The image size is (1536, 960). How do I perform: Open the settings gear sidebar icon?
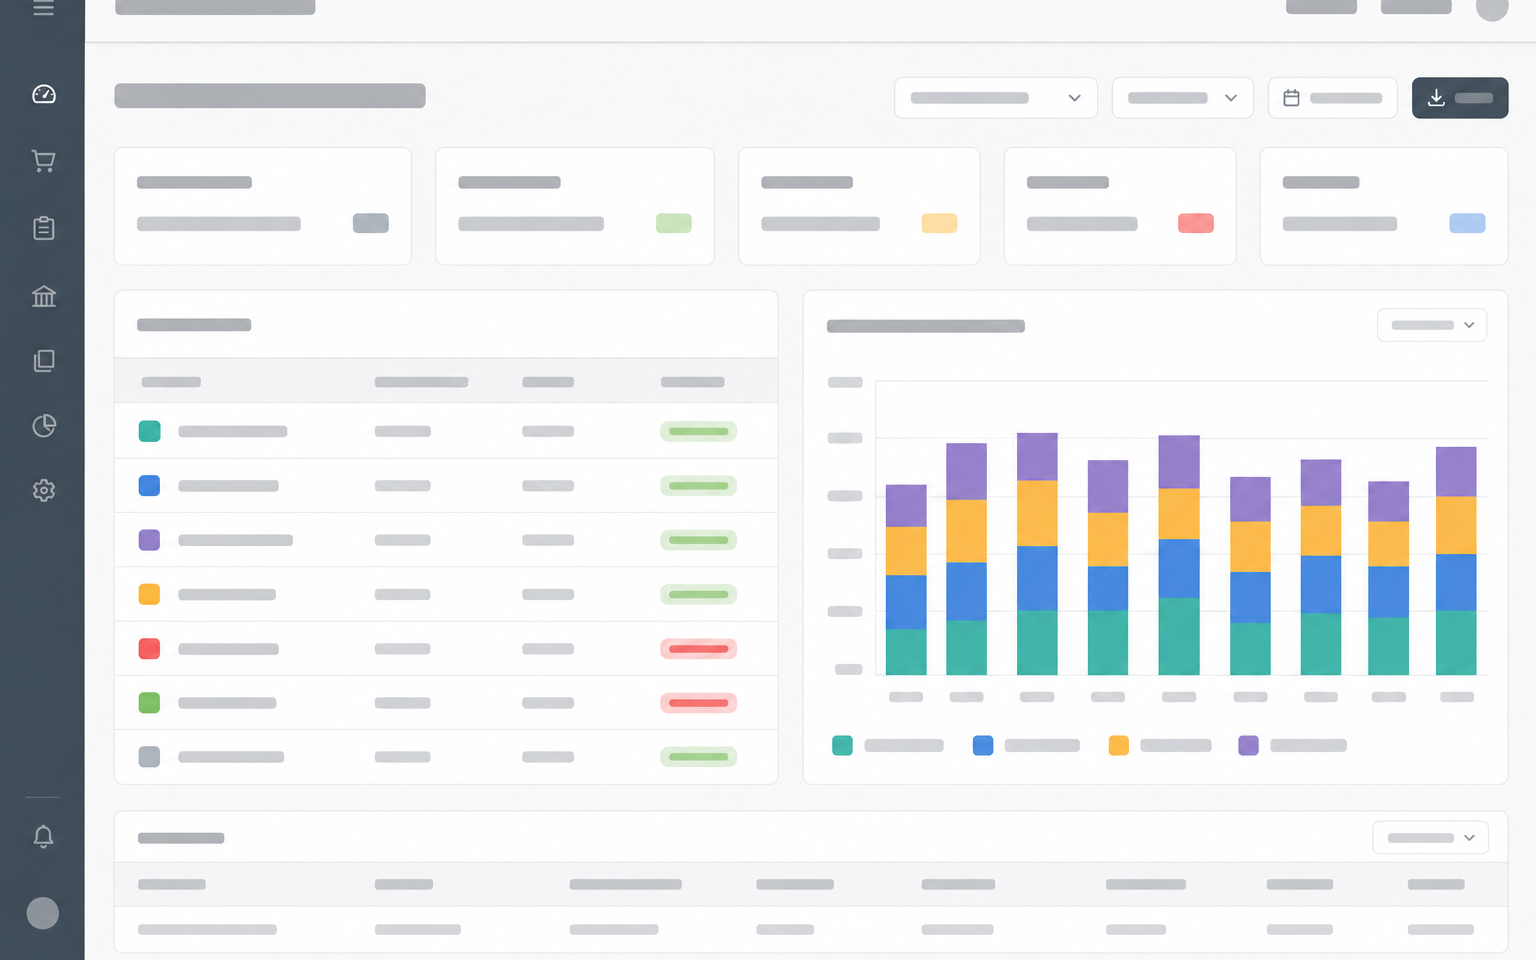point(43,490)
